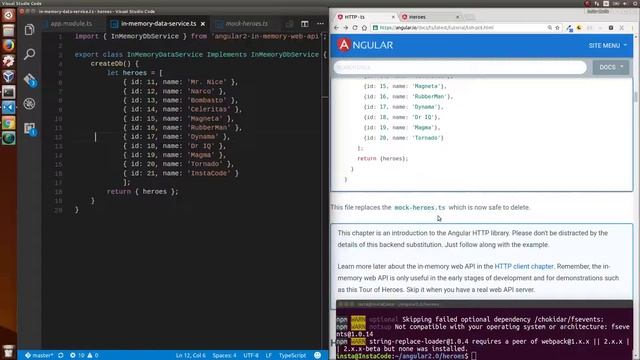Go to line via Ln 12, Col 6

click(191, 356)
